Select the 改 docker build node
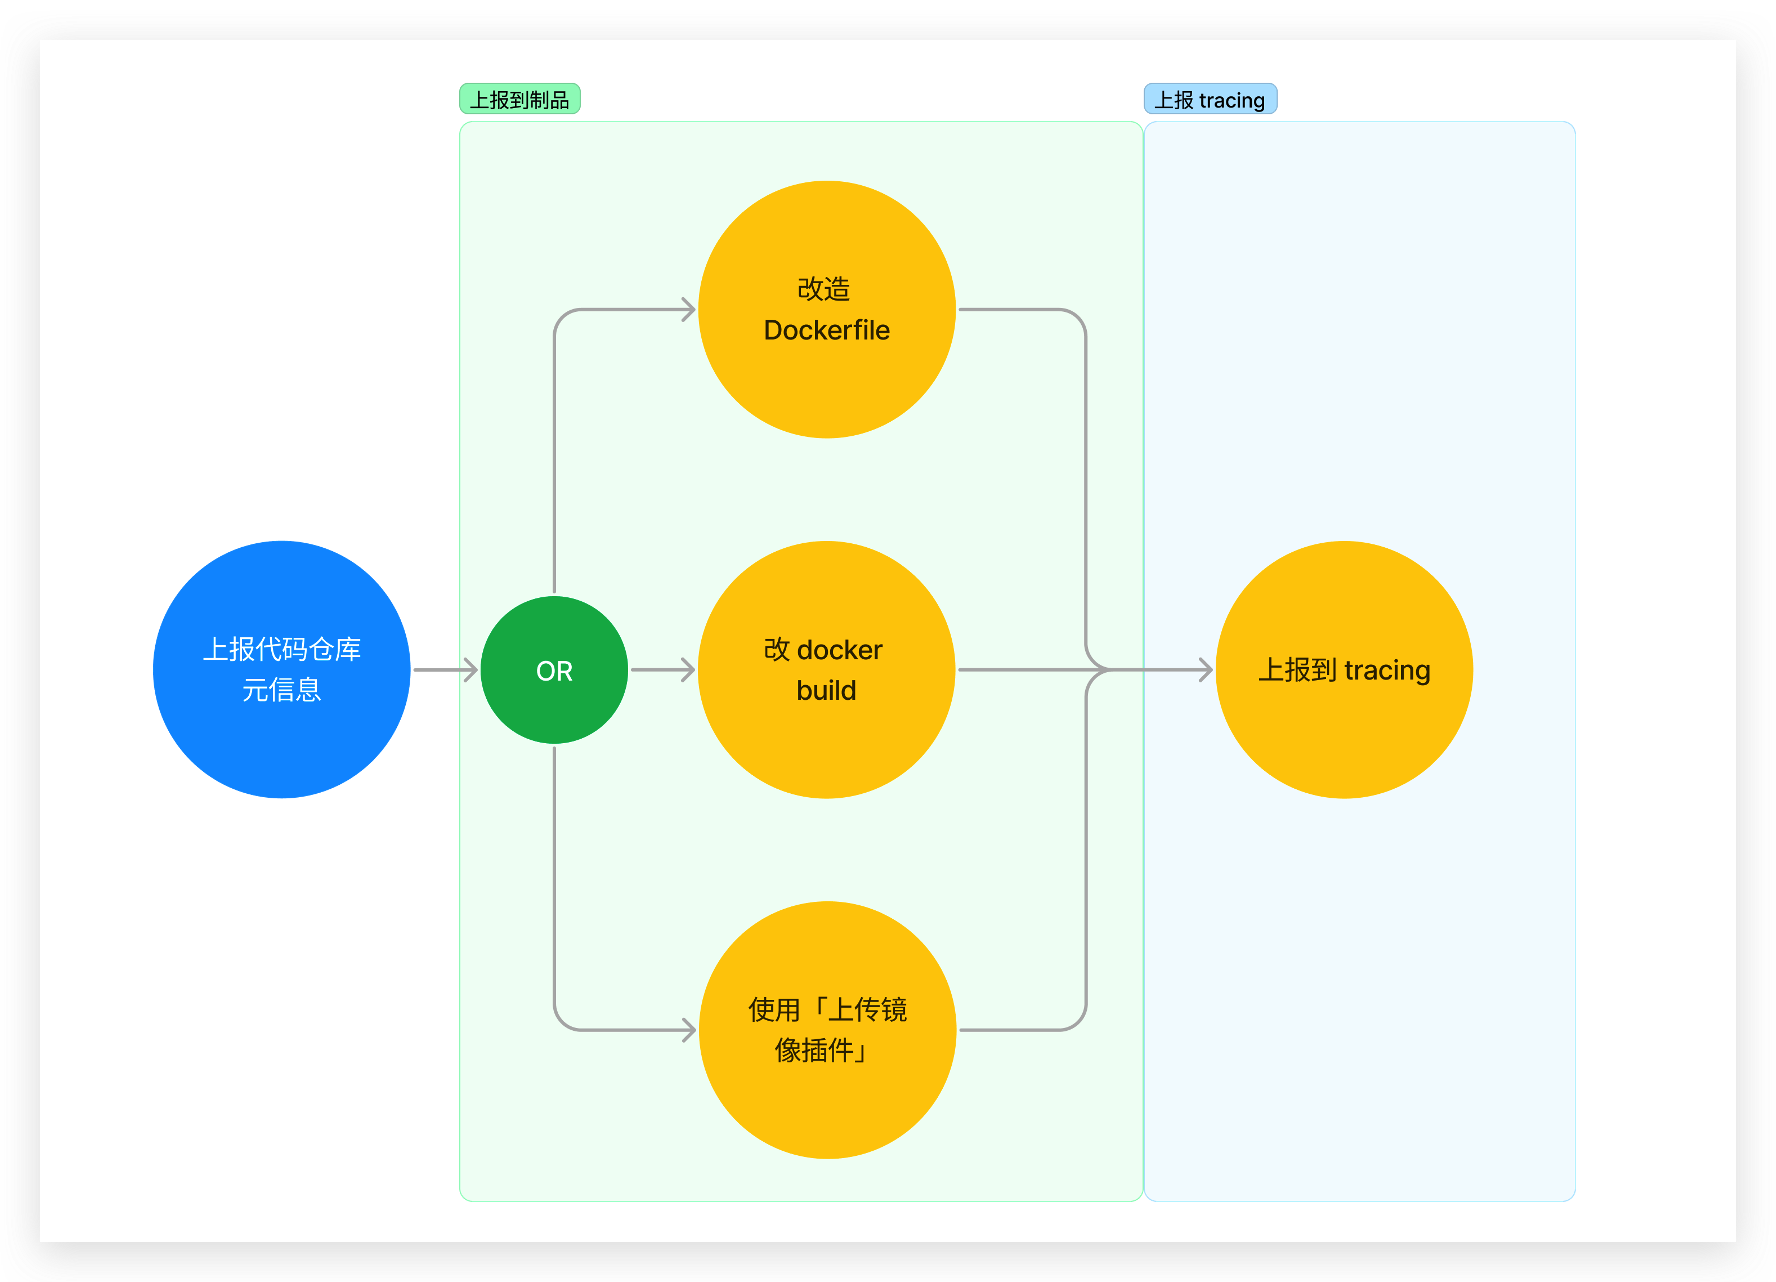 tap(827, 670)
